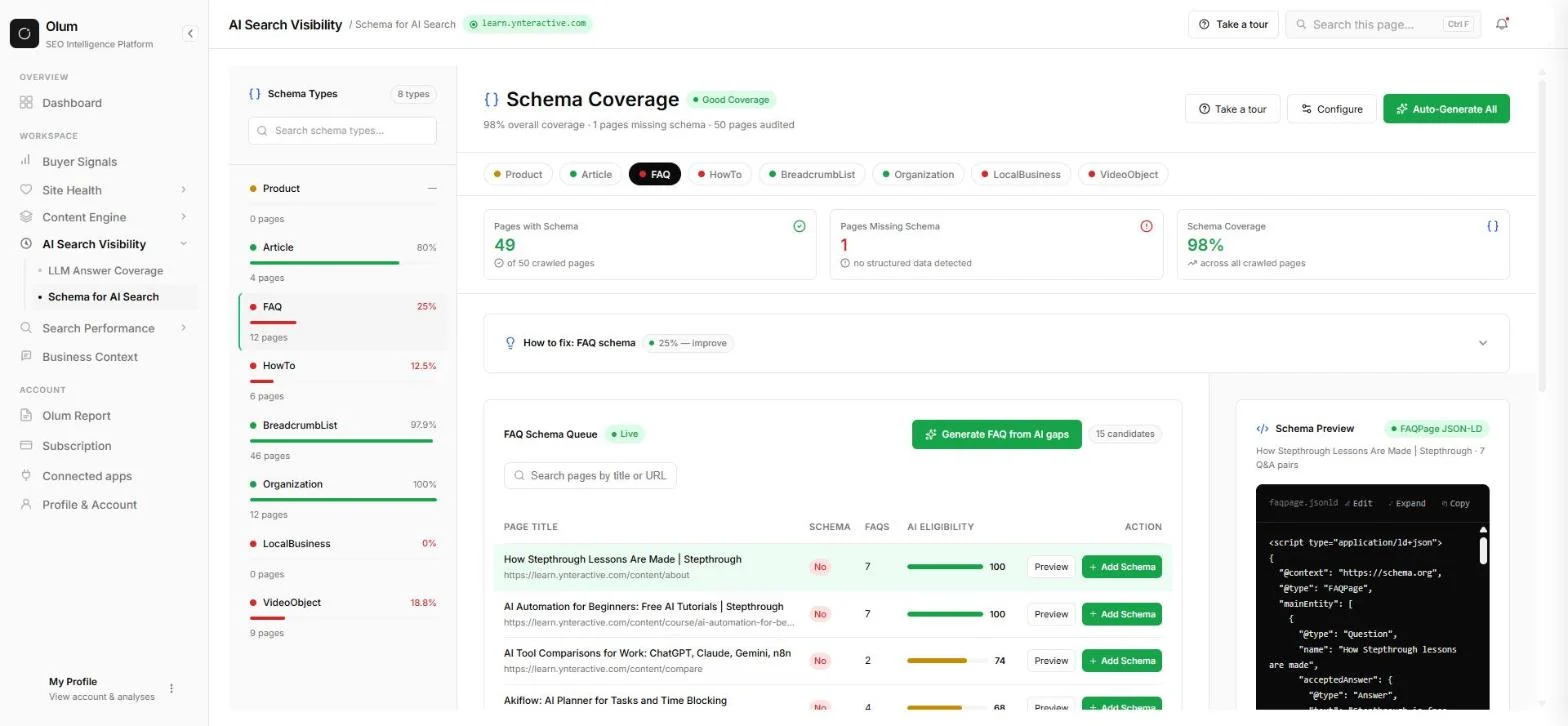Copy the faqpage.jsonld code

(1455, 503)
